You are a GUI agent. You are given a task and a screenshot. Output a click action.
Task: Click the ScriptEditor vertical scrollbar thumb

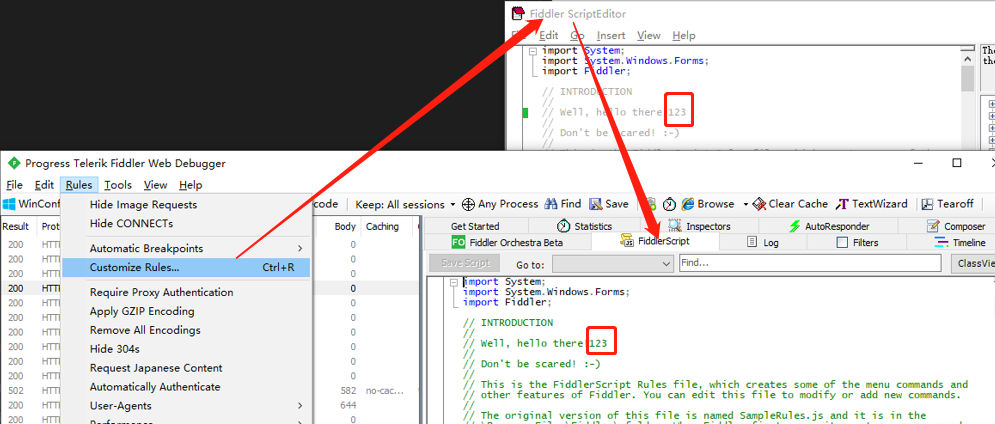pos(968,79)
